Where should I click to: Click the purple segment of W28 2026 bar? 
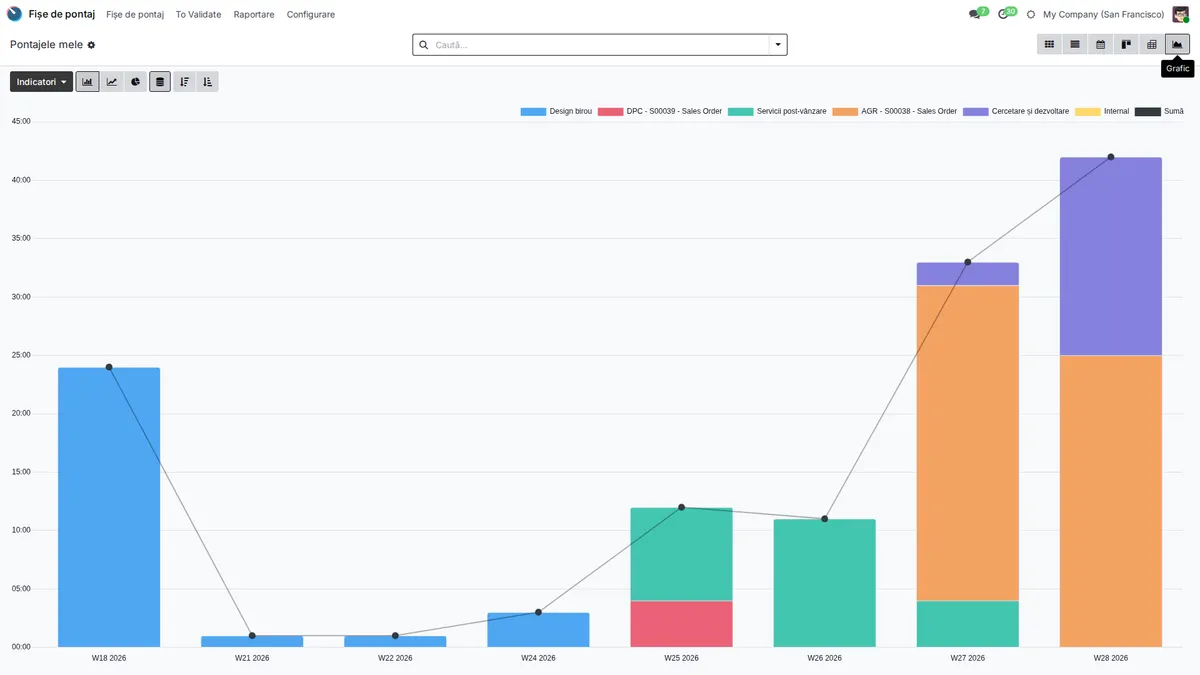pos(1111,256)
